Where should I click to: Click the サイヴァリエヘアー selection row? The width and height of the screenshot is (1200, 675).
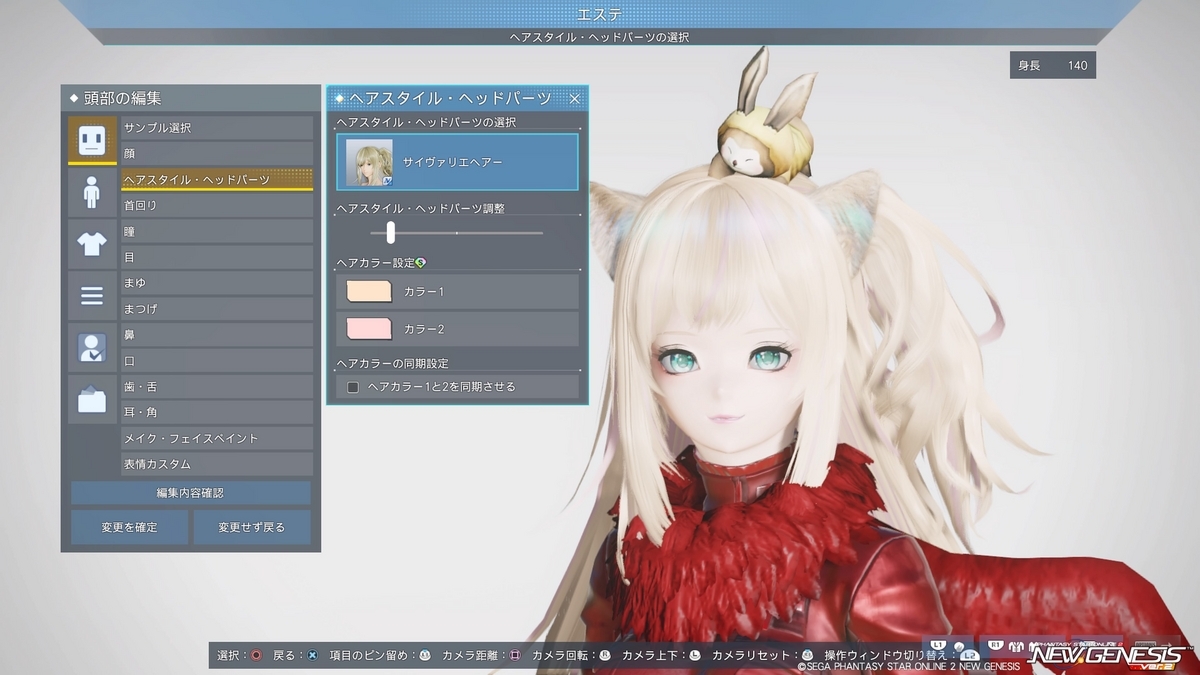(x=457, y=162)
